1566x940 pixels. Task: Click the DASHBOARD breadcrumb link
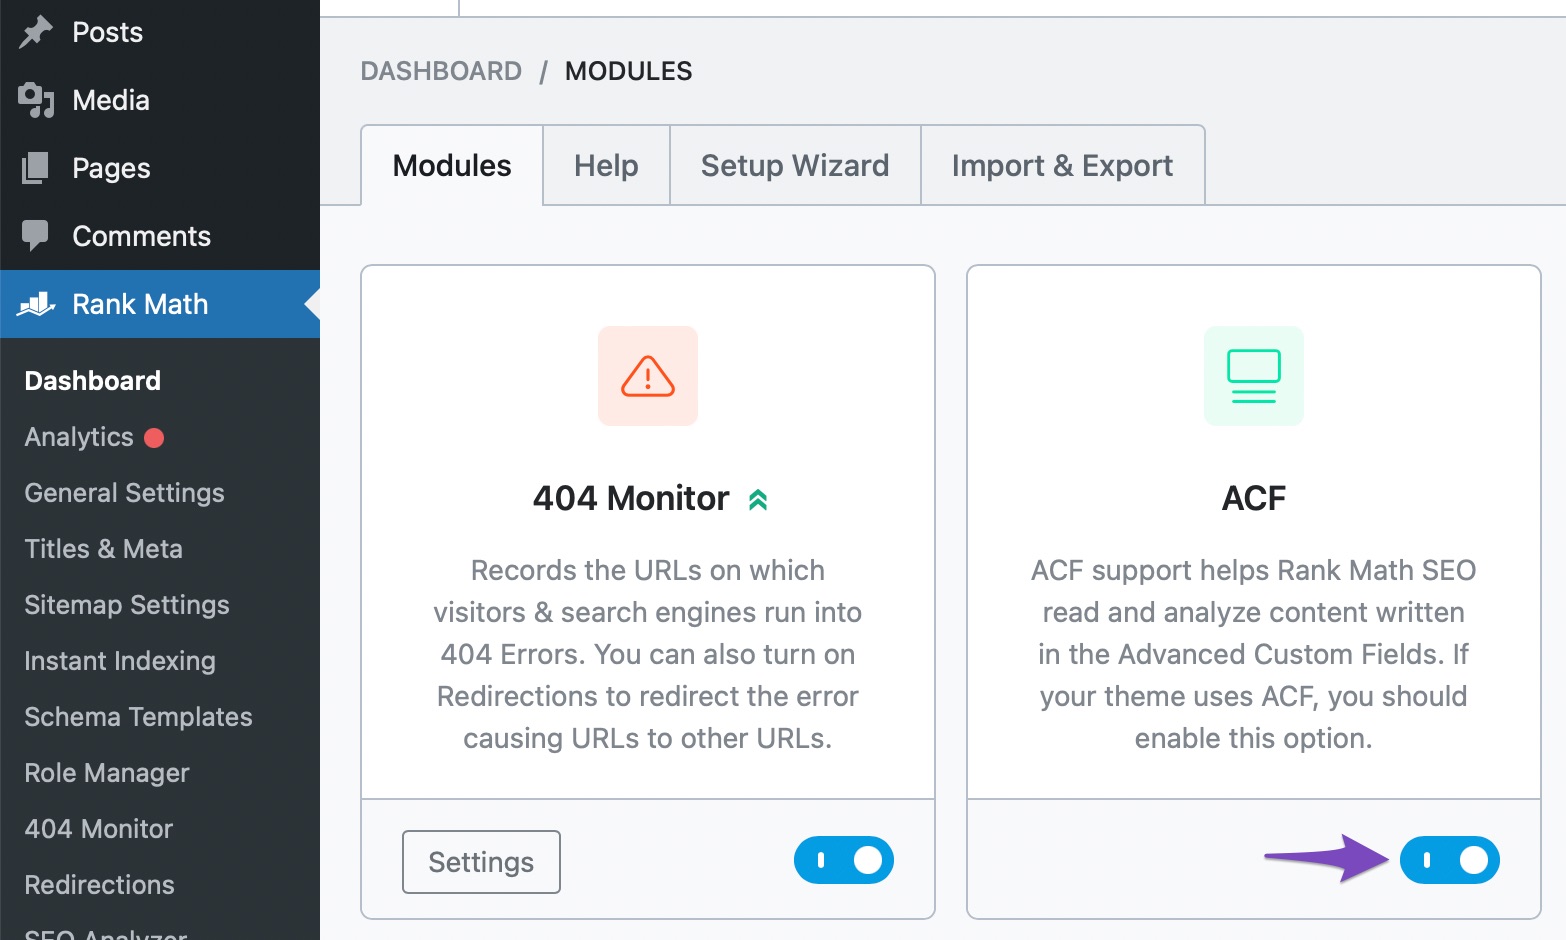pos(441,71)
